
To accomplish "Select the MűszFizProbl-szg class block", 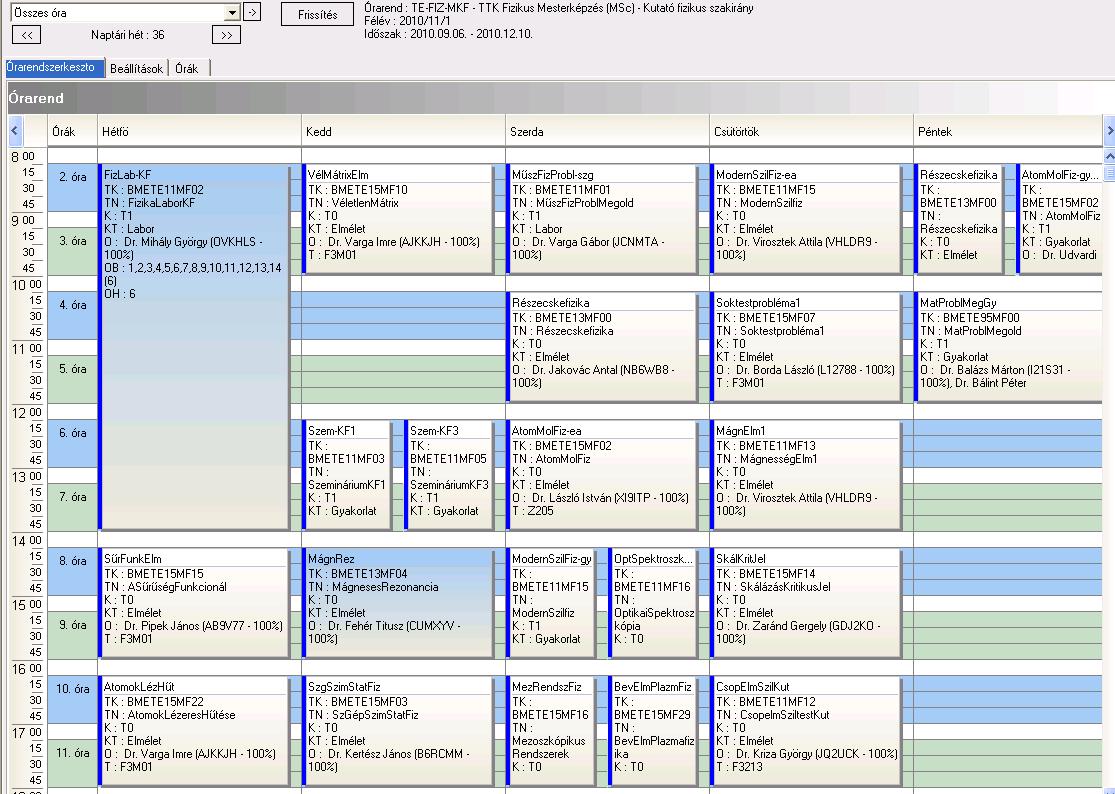I will coord(602,220).
